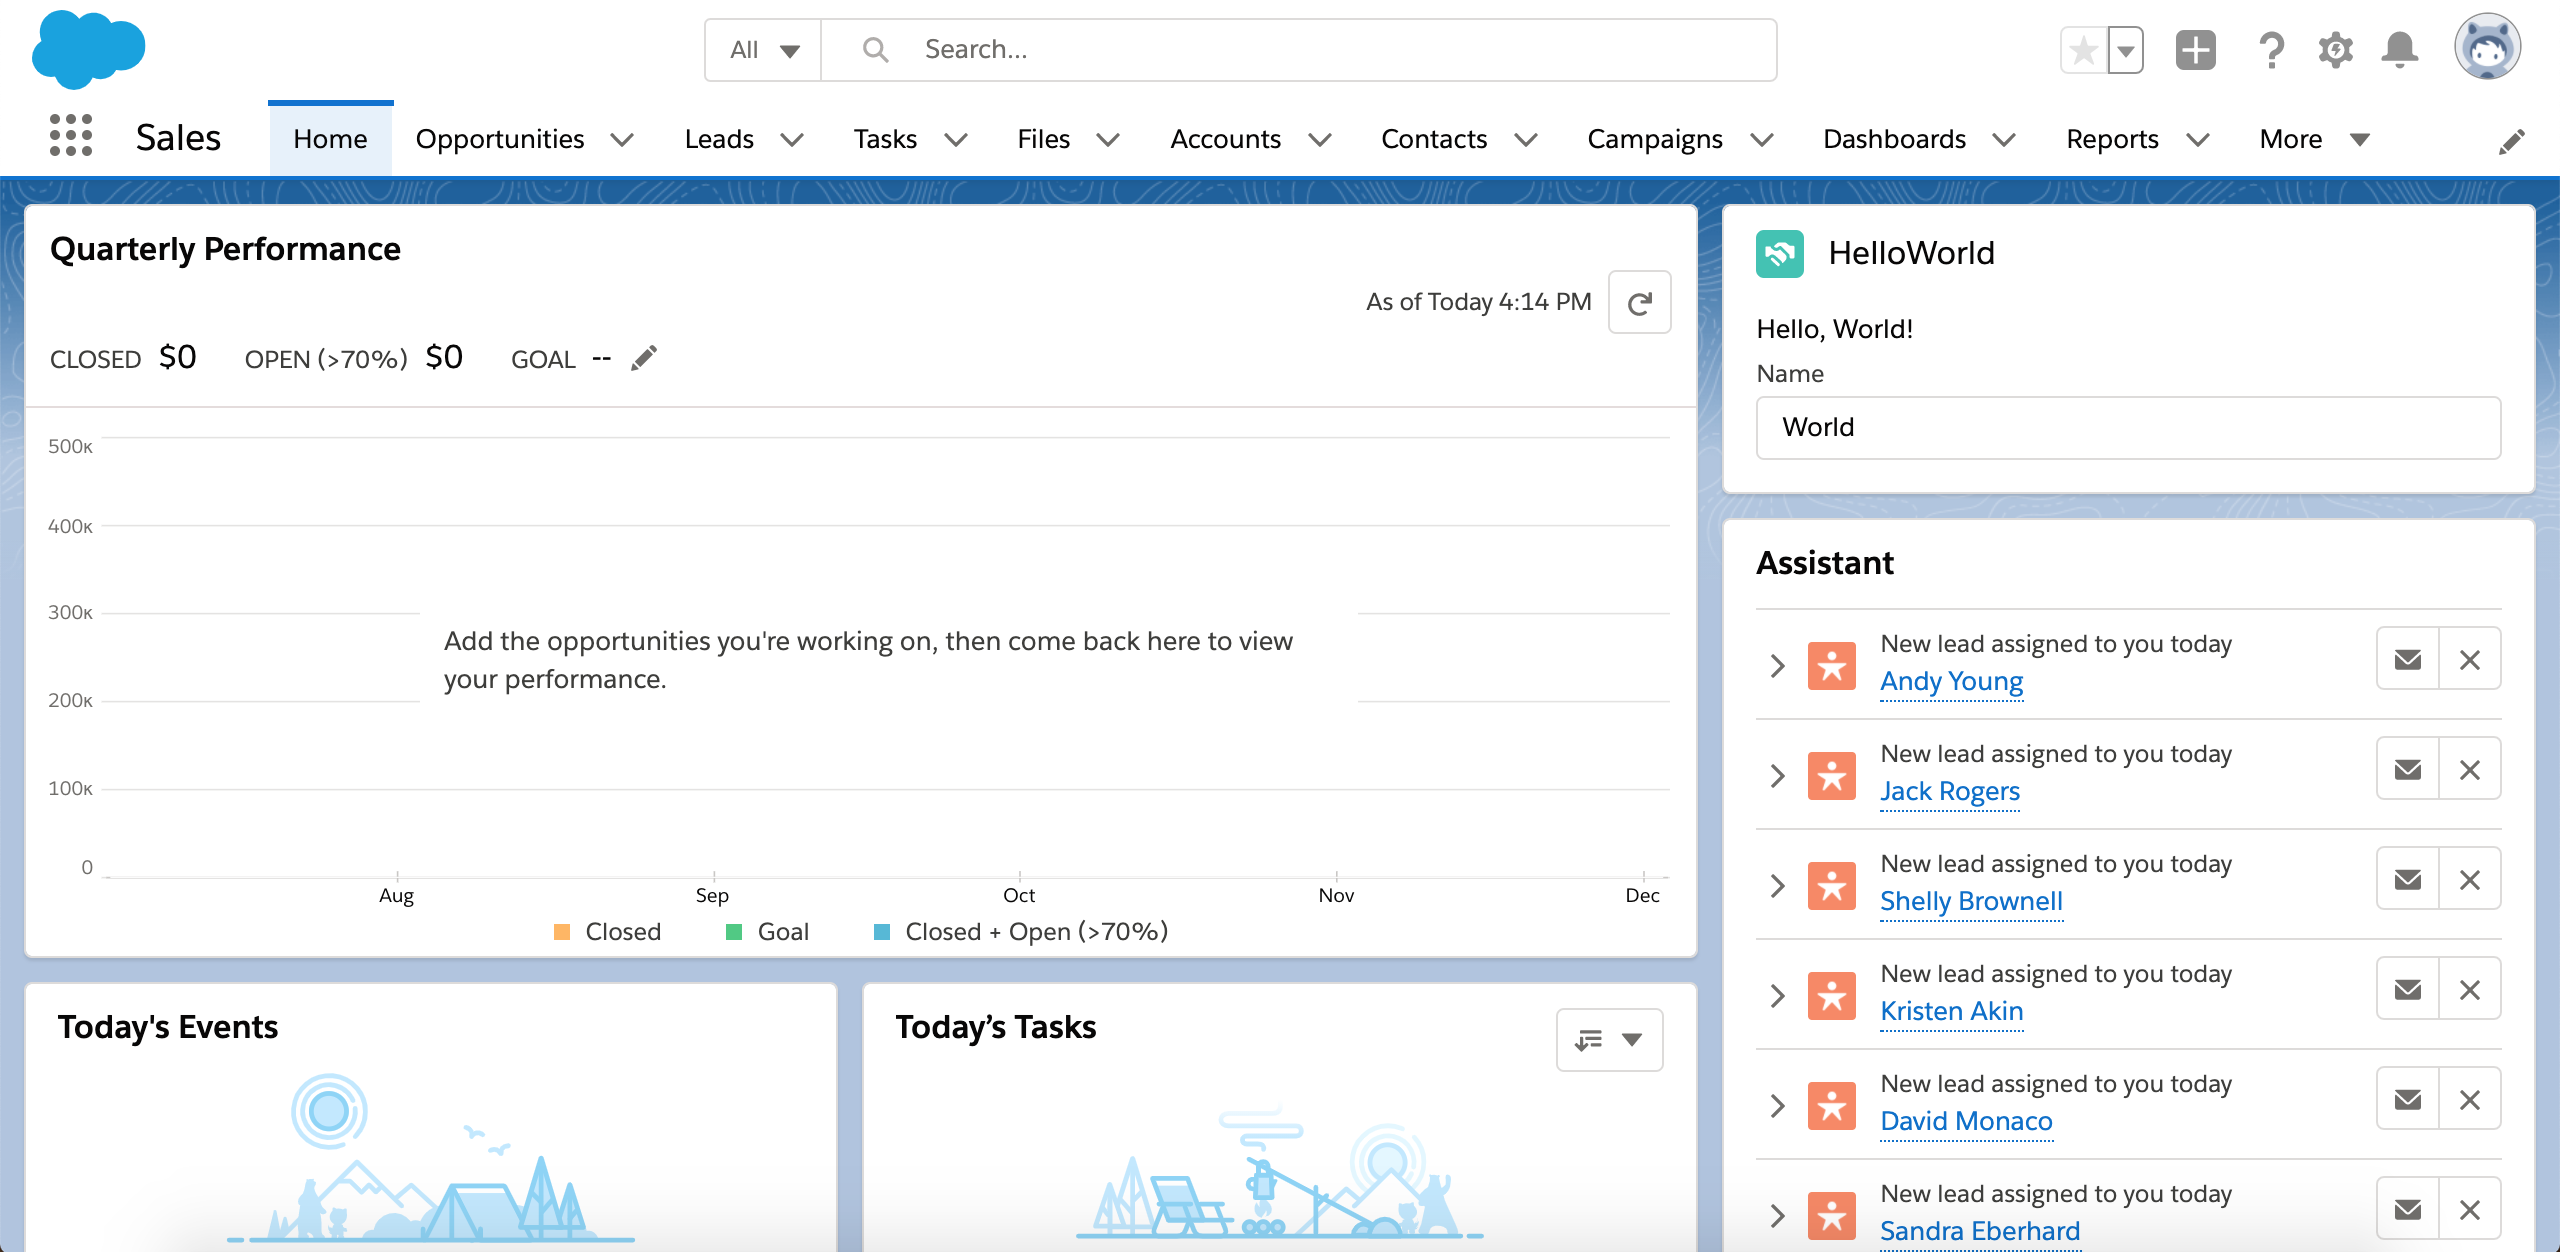Click the Name field containing World
Image resolution: width=2560 pixels, height=1252 pixels.
2128,428
